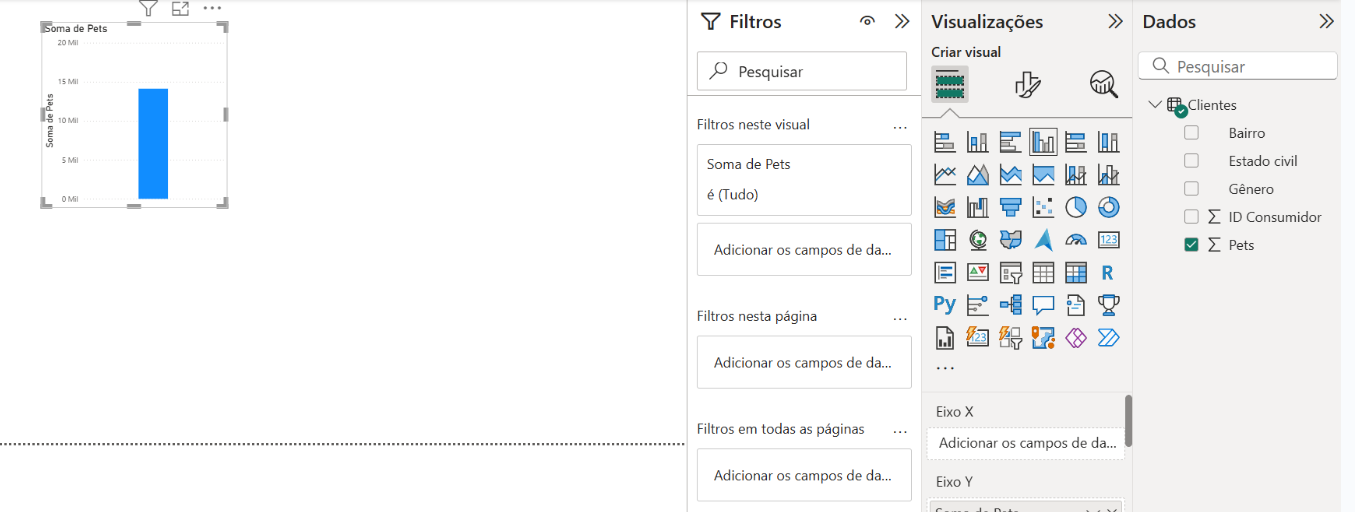Show more visuals via ellipsis below icons
This screenshot has height=512, width=1355.
click(945, 368)
